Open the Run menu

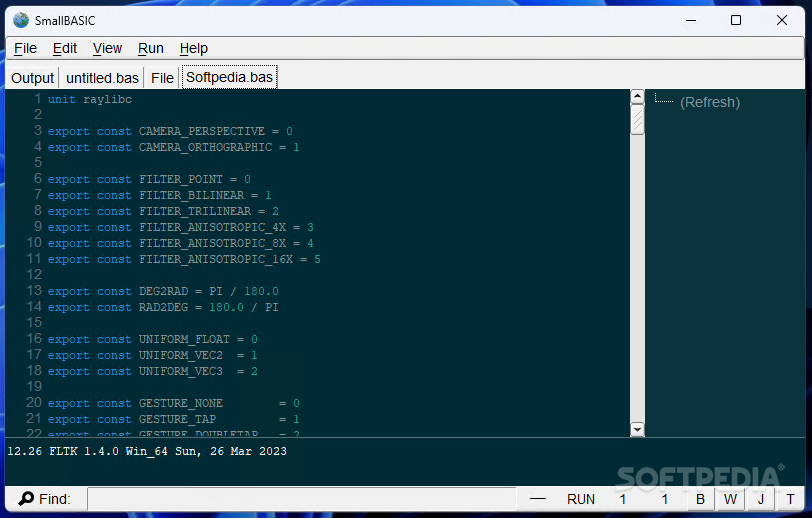[151, 48]
